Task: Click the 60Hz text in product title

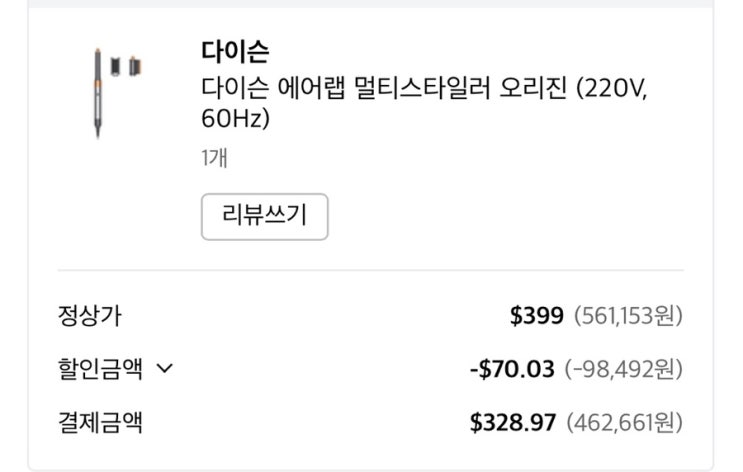Action: (236, 119)
